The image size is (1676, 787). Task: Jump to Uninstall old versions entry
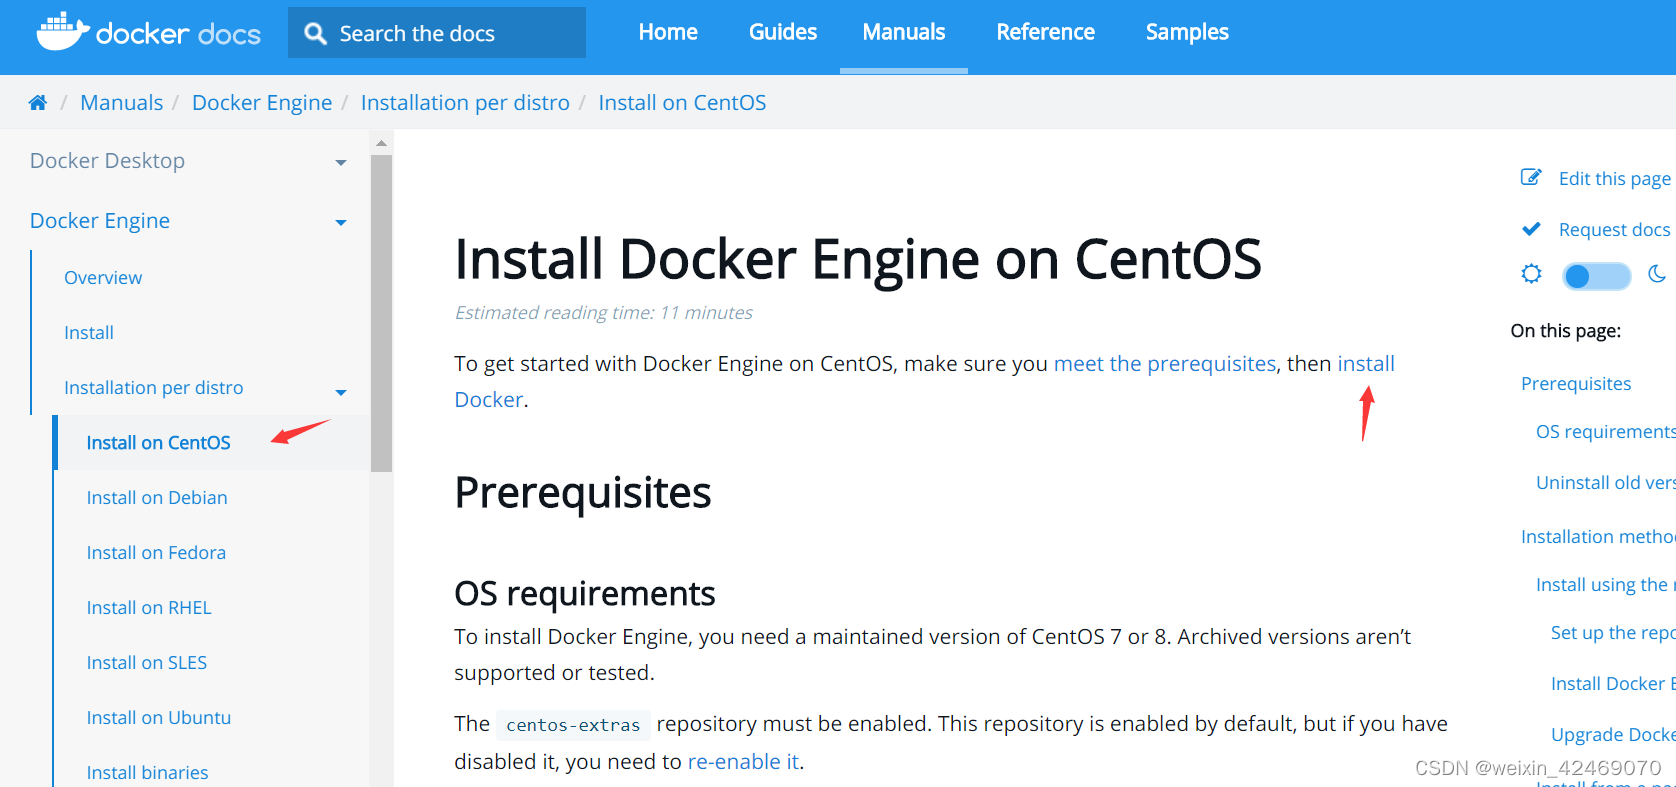pos(1606,483)
